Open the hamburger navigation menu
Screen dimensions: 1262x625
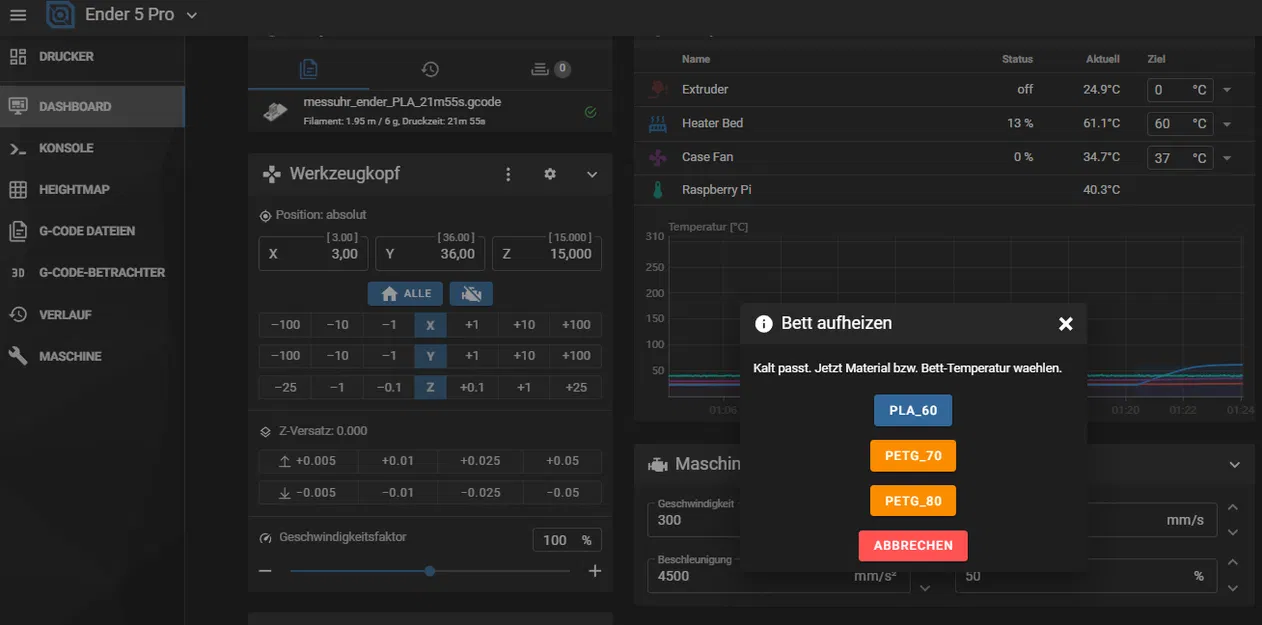click(19, 15)
